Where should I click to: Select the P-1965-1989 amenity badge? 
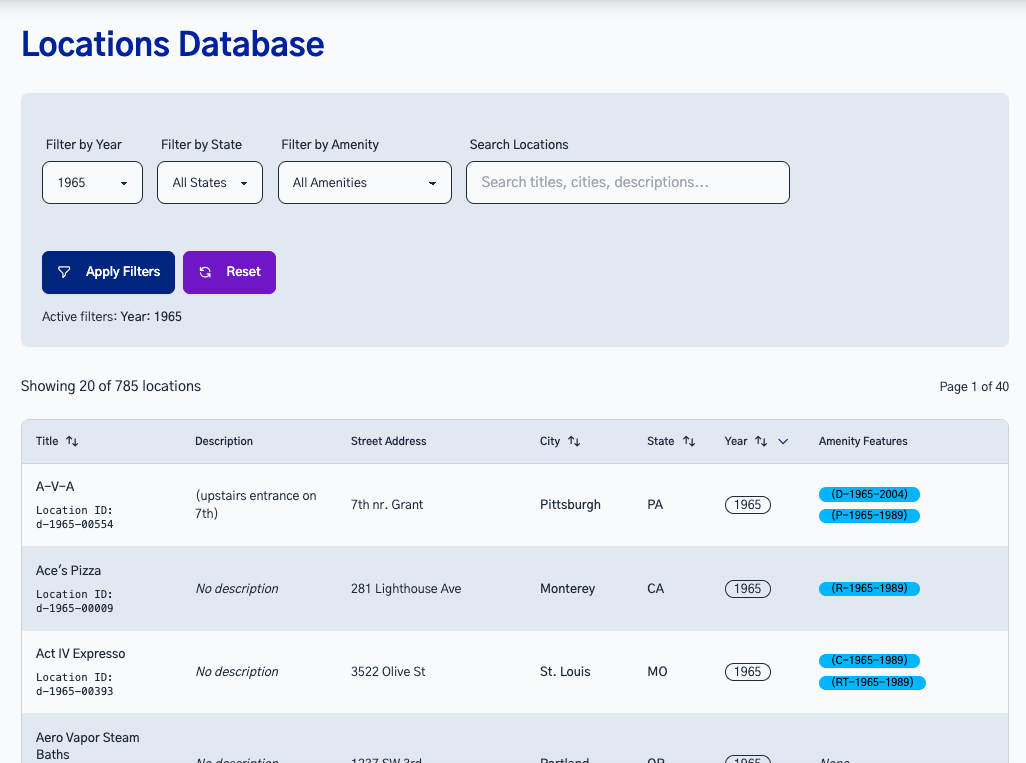[869, 516]
